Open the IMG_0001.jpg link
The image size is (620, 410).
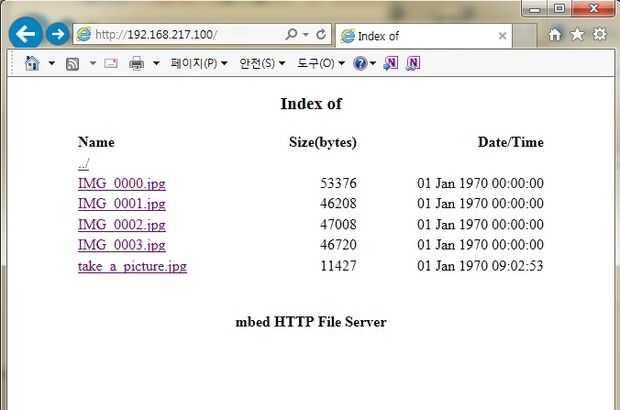pos(122,204)
